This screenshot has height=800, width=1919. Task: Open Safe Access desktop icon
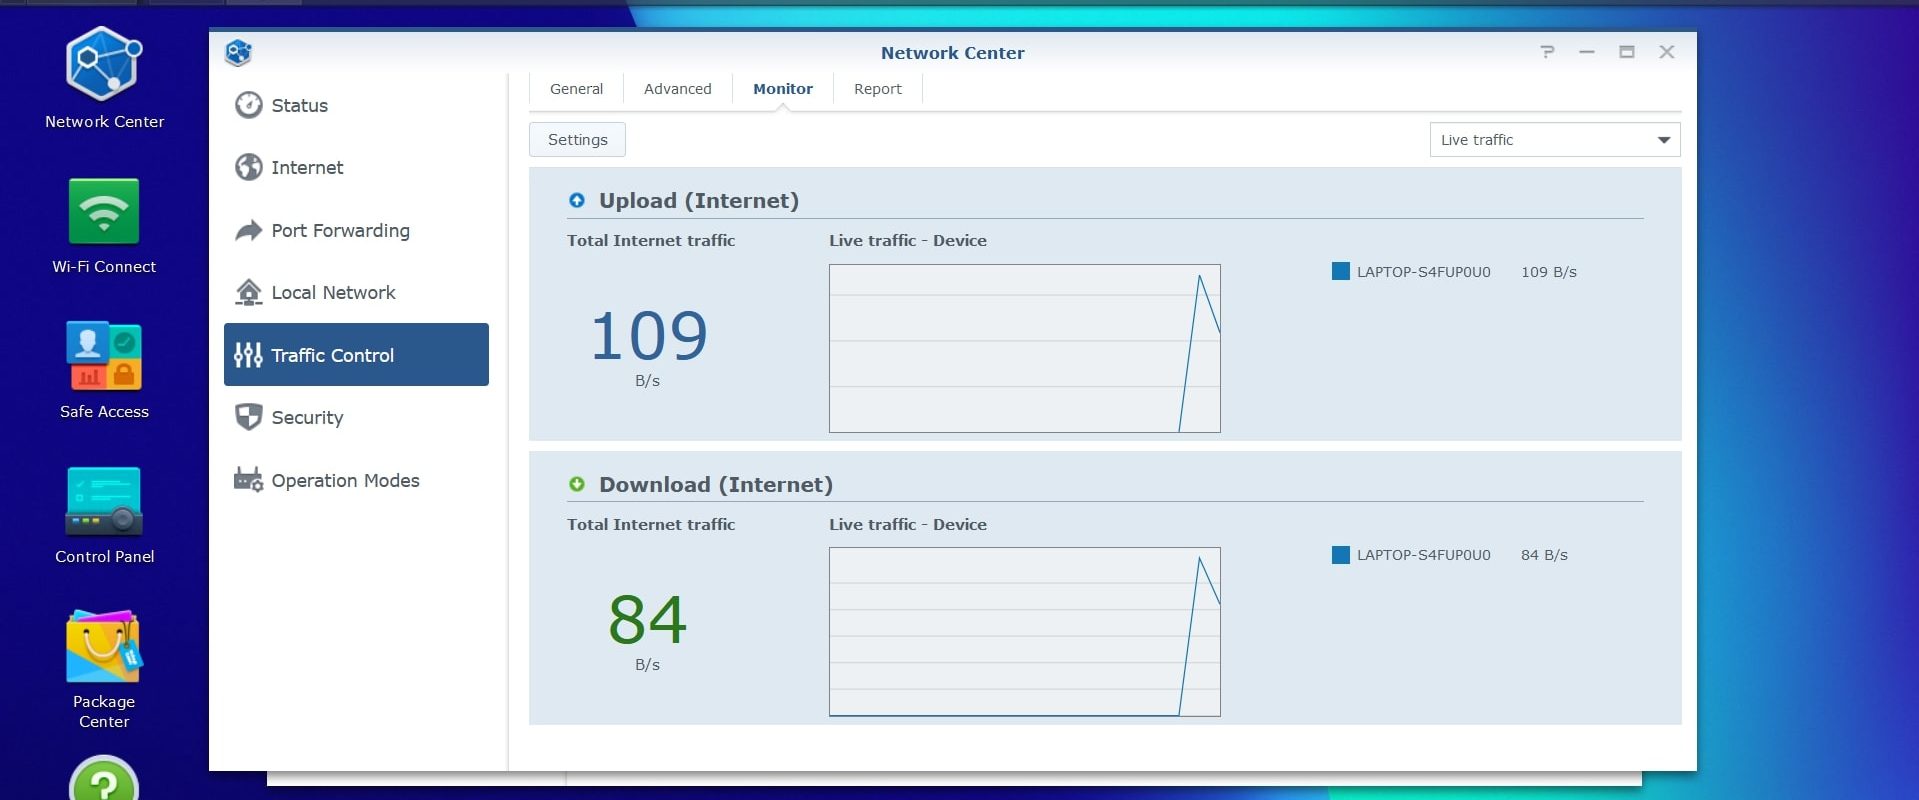[104, 371]
